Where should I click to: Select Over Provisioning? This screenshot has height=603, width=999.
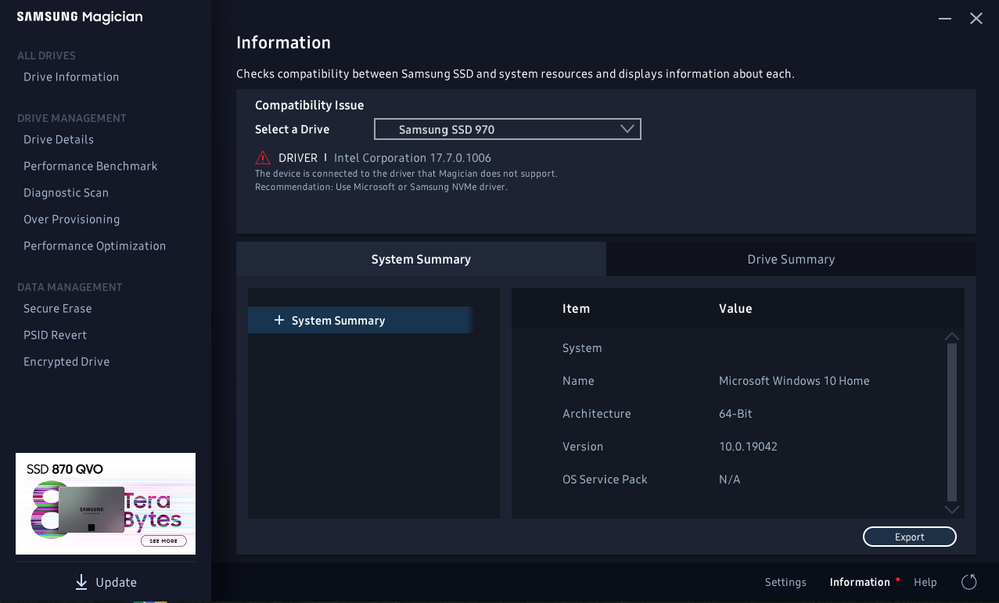[x=71, y=219]
